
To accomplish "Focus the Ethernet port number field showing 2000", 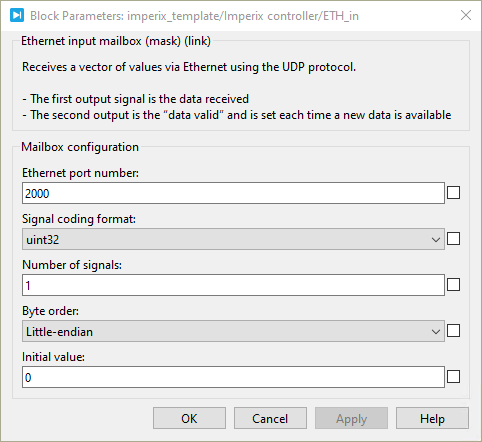I will [233, 193].
